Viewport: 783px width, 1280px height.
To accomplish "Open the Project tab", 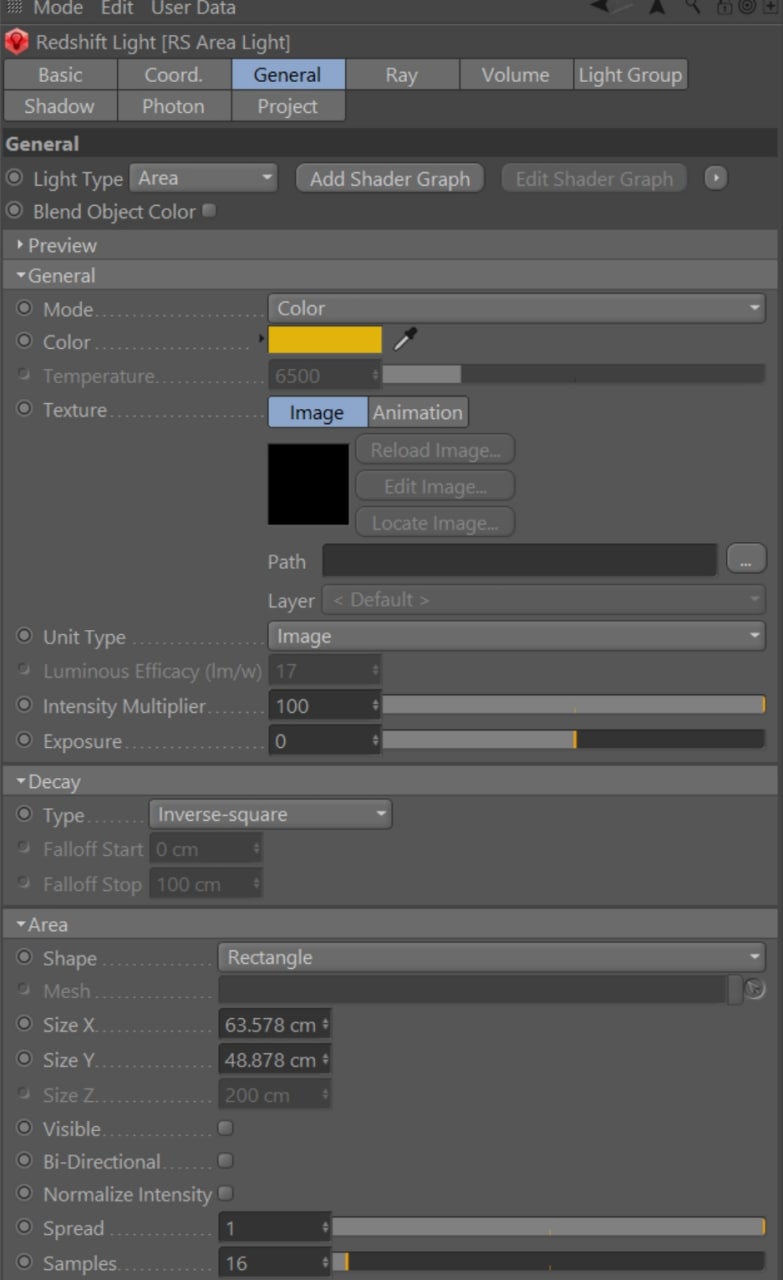I will pos(288,106).
